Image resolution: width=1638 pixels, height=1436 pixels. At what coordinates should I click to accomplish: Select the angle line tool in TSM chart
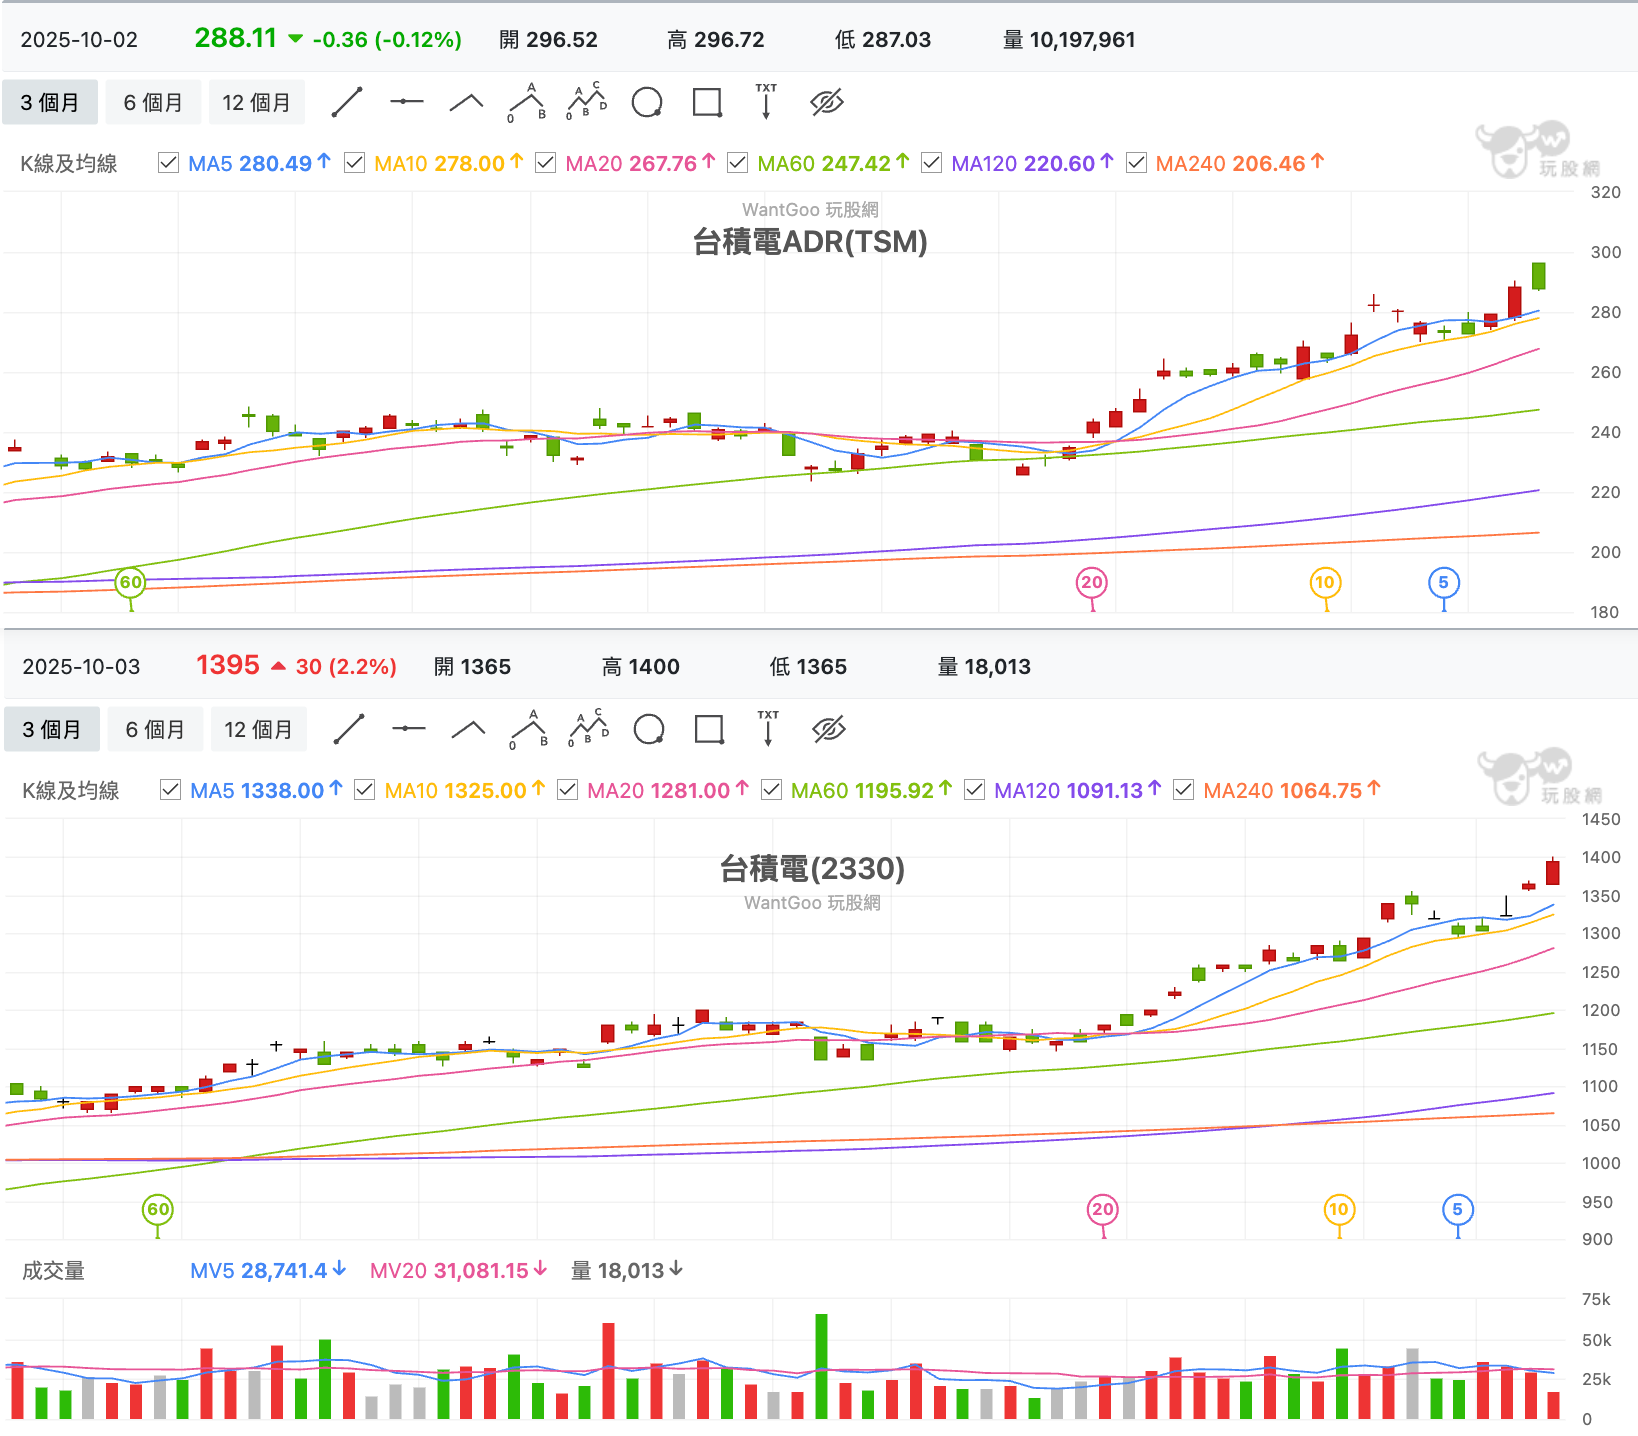pos(467,102)
